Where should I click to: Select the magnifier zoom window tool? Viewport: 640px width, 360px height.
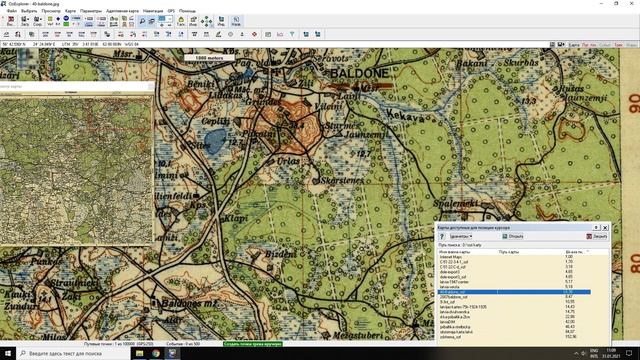142,21
